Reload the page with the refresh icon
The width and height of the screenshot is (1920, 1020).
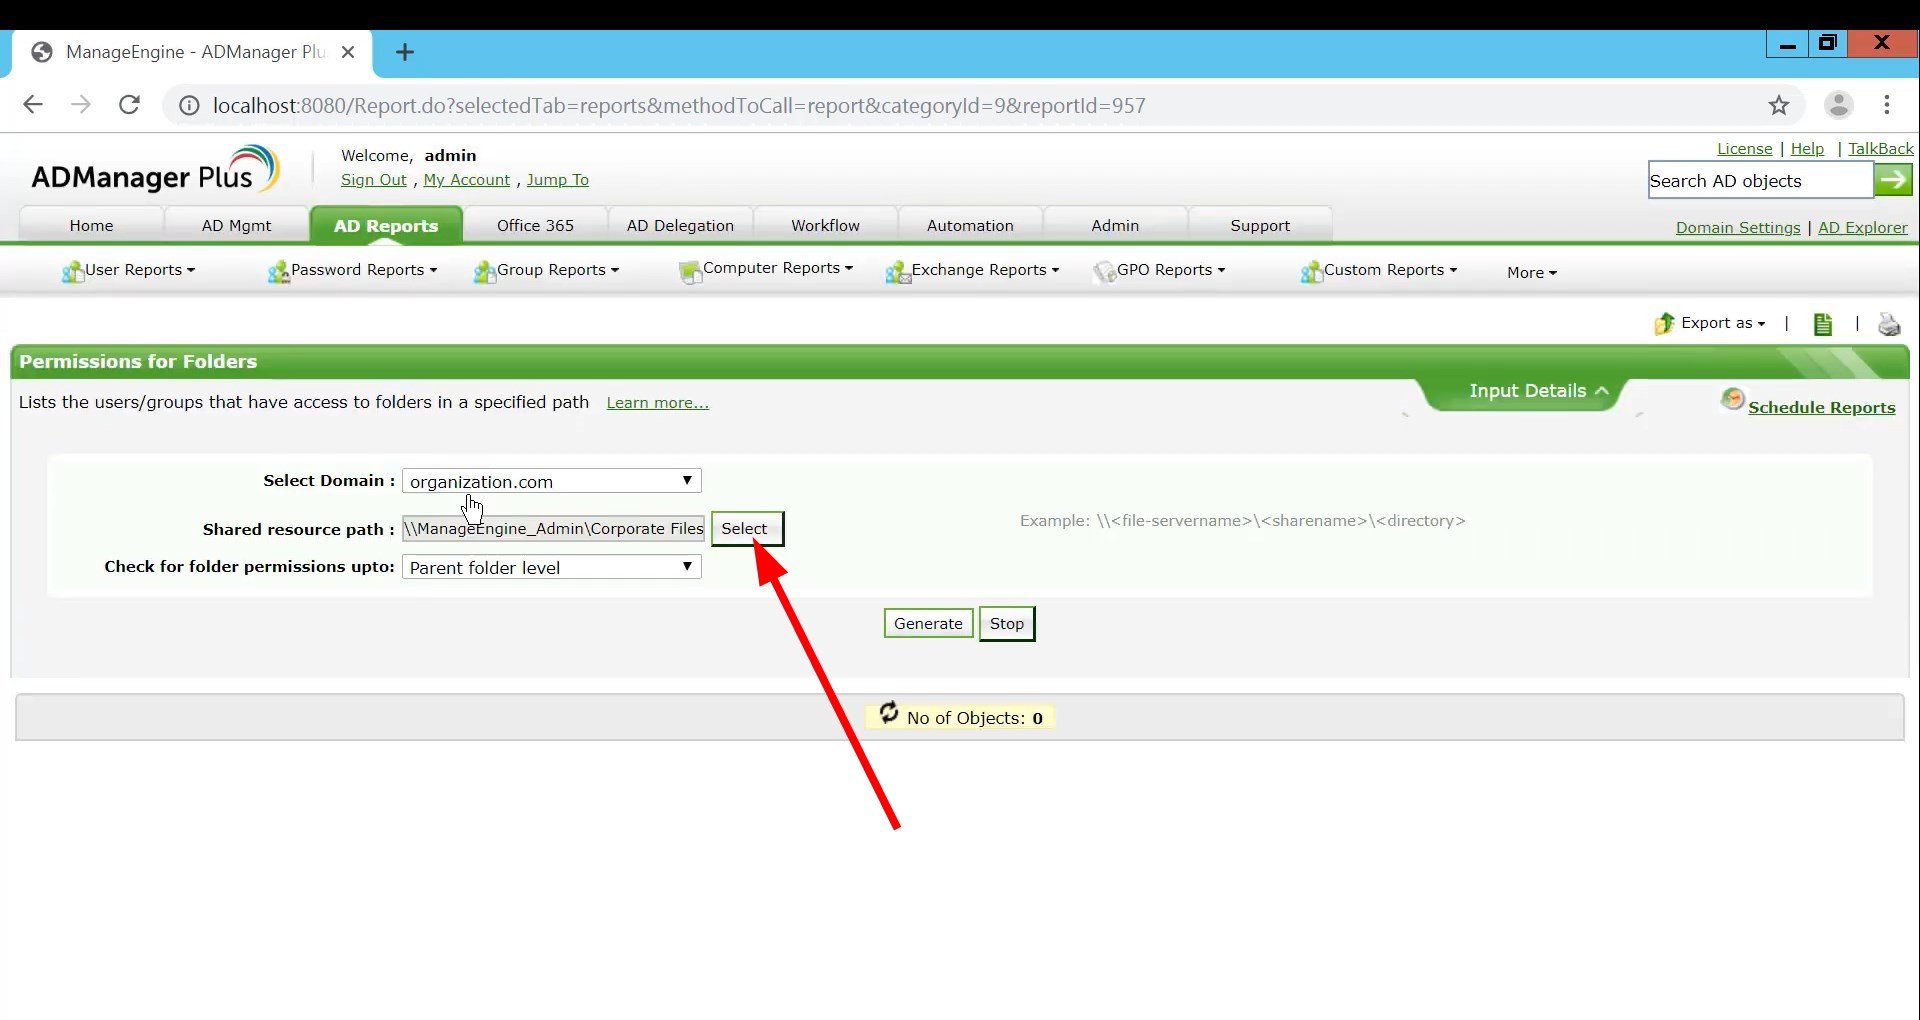(x=129, y=105)
